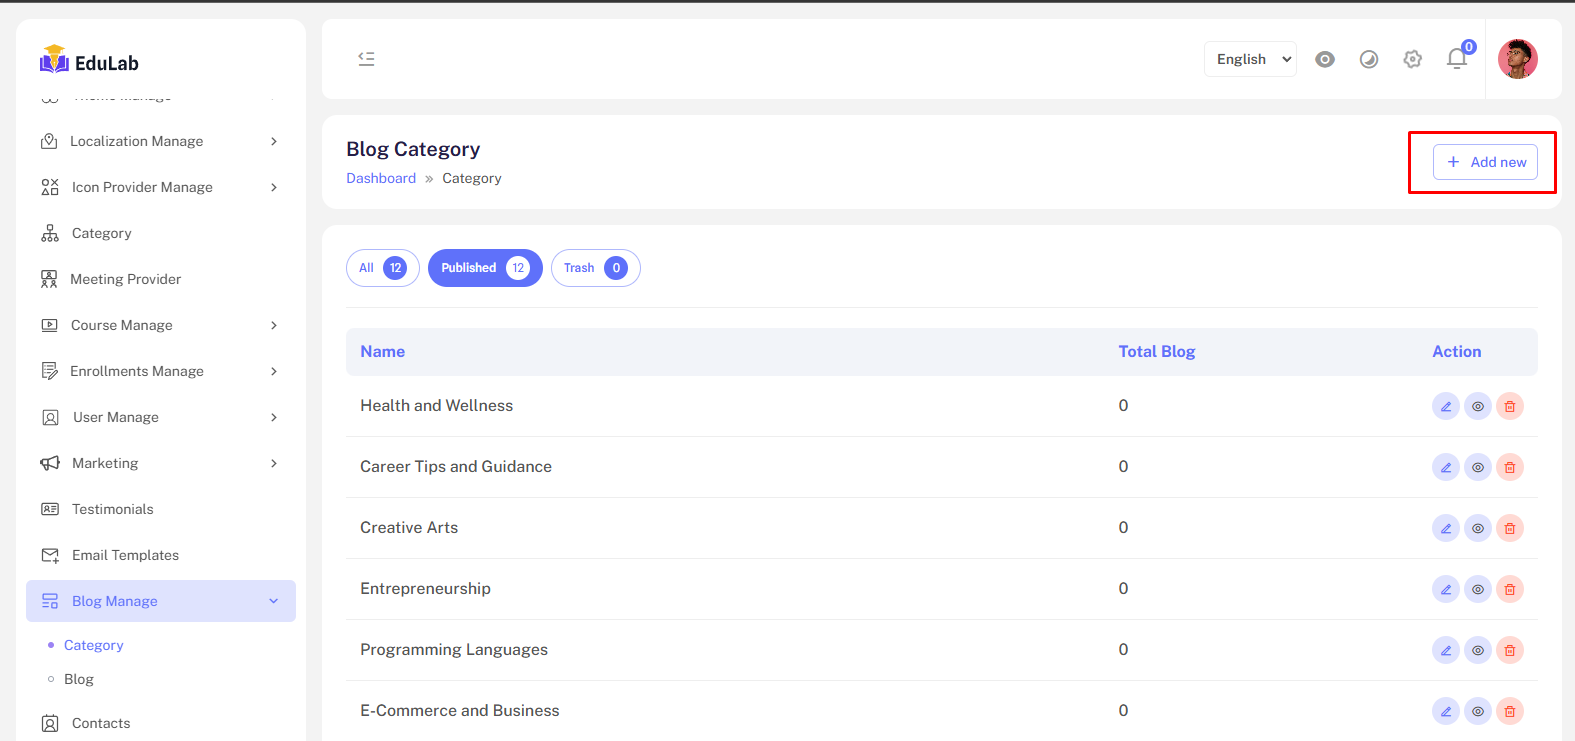Select the All categories tab

[382, 268]
